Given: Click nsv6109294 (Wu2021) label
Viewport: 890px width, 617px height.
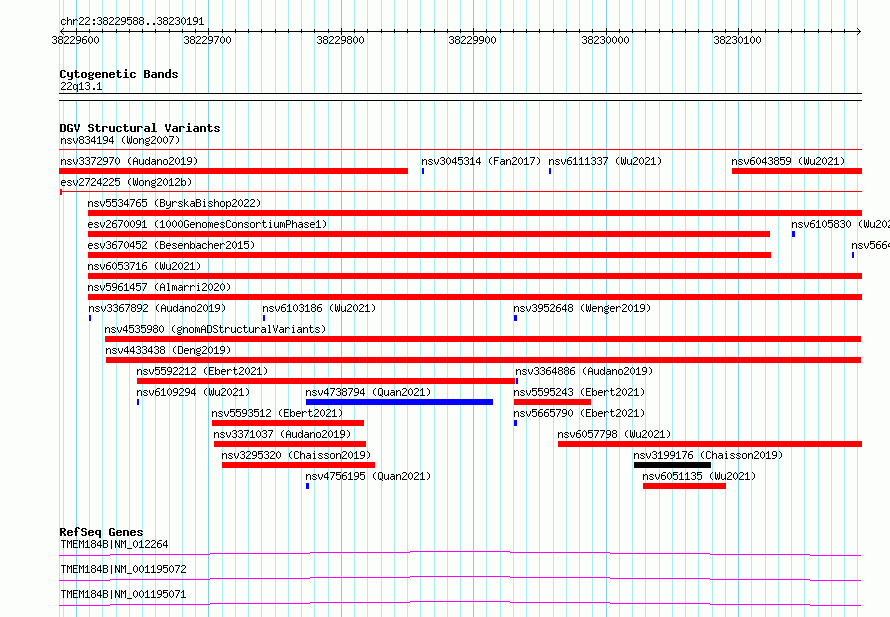Looking at the screenshot, I should (x=193, y=392).
